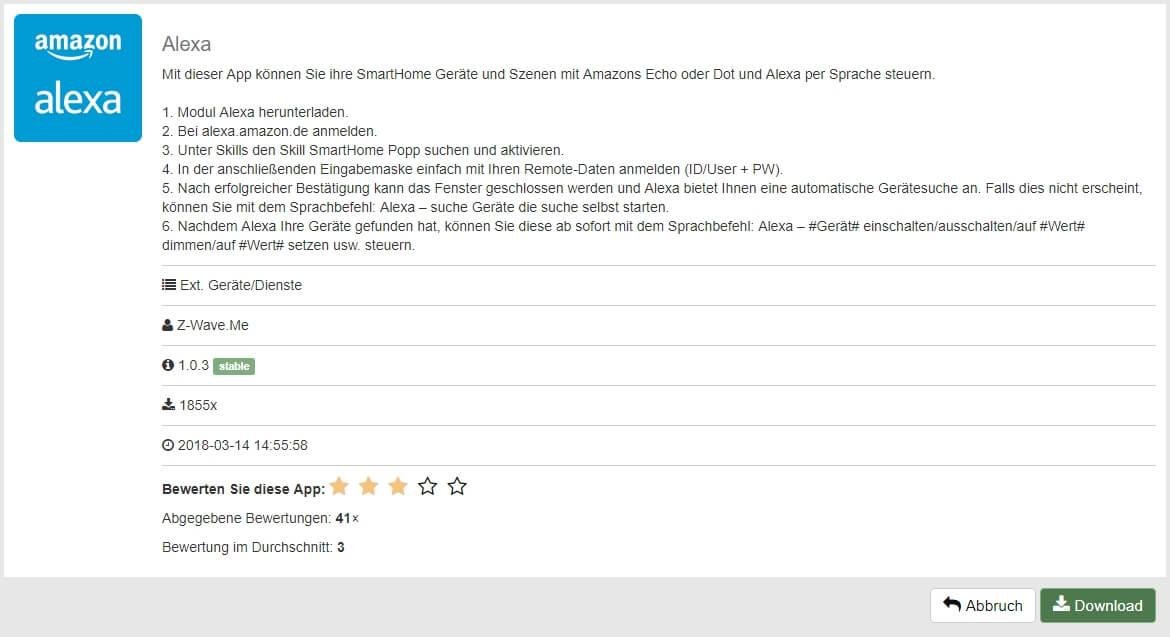
Task: Give a four-star rating
Action: tap(428, 487)
